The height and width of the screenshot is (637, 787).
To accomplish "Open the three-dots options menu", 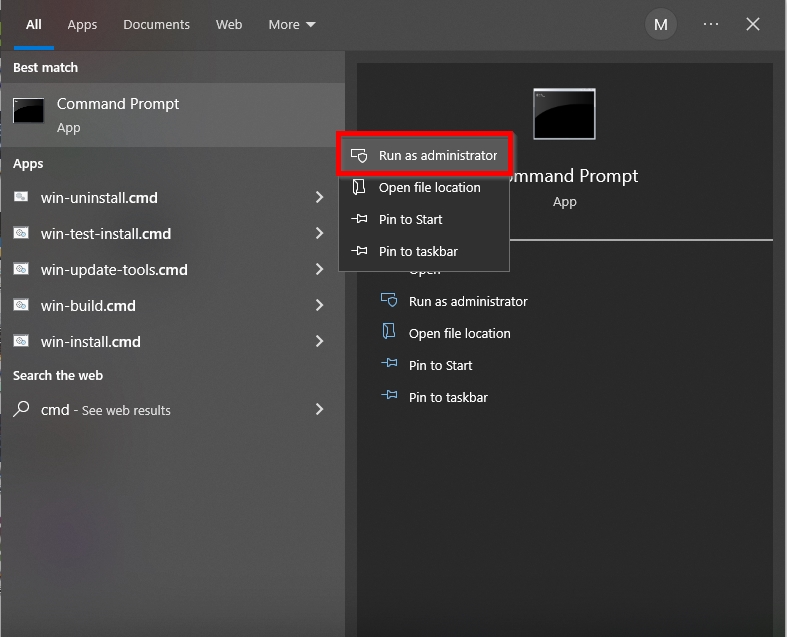I will (x=711, y=25).
